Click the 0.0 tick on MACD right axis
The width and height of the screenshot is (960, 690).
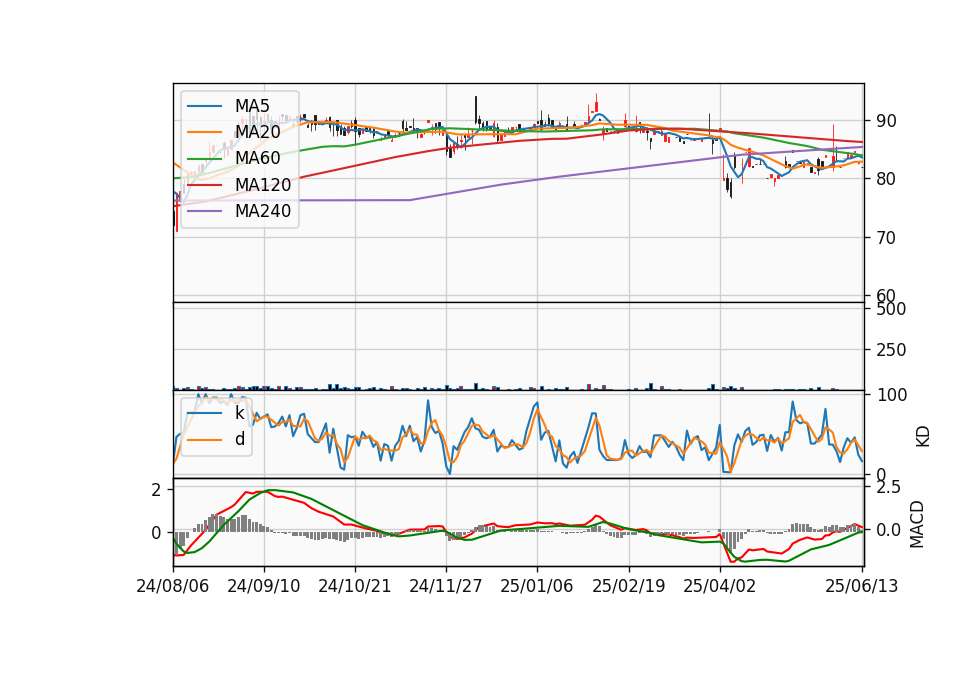tap(888, 530)
